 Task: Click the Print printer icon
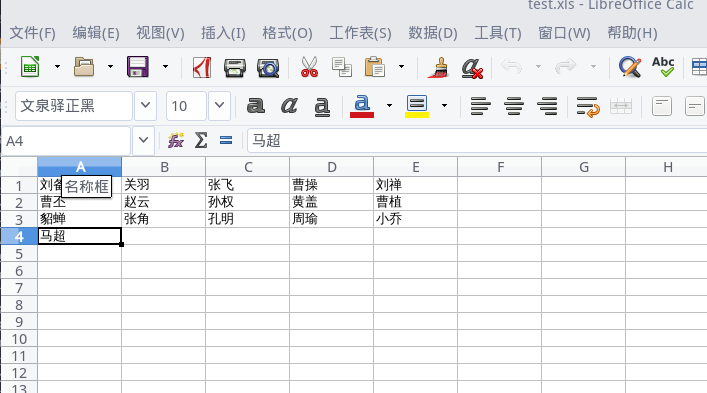[x=234, y=67]
